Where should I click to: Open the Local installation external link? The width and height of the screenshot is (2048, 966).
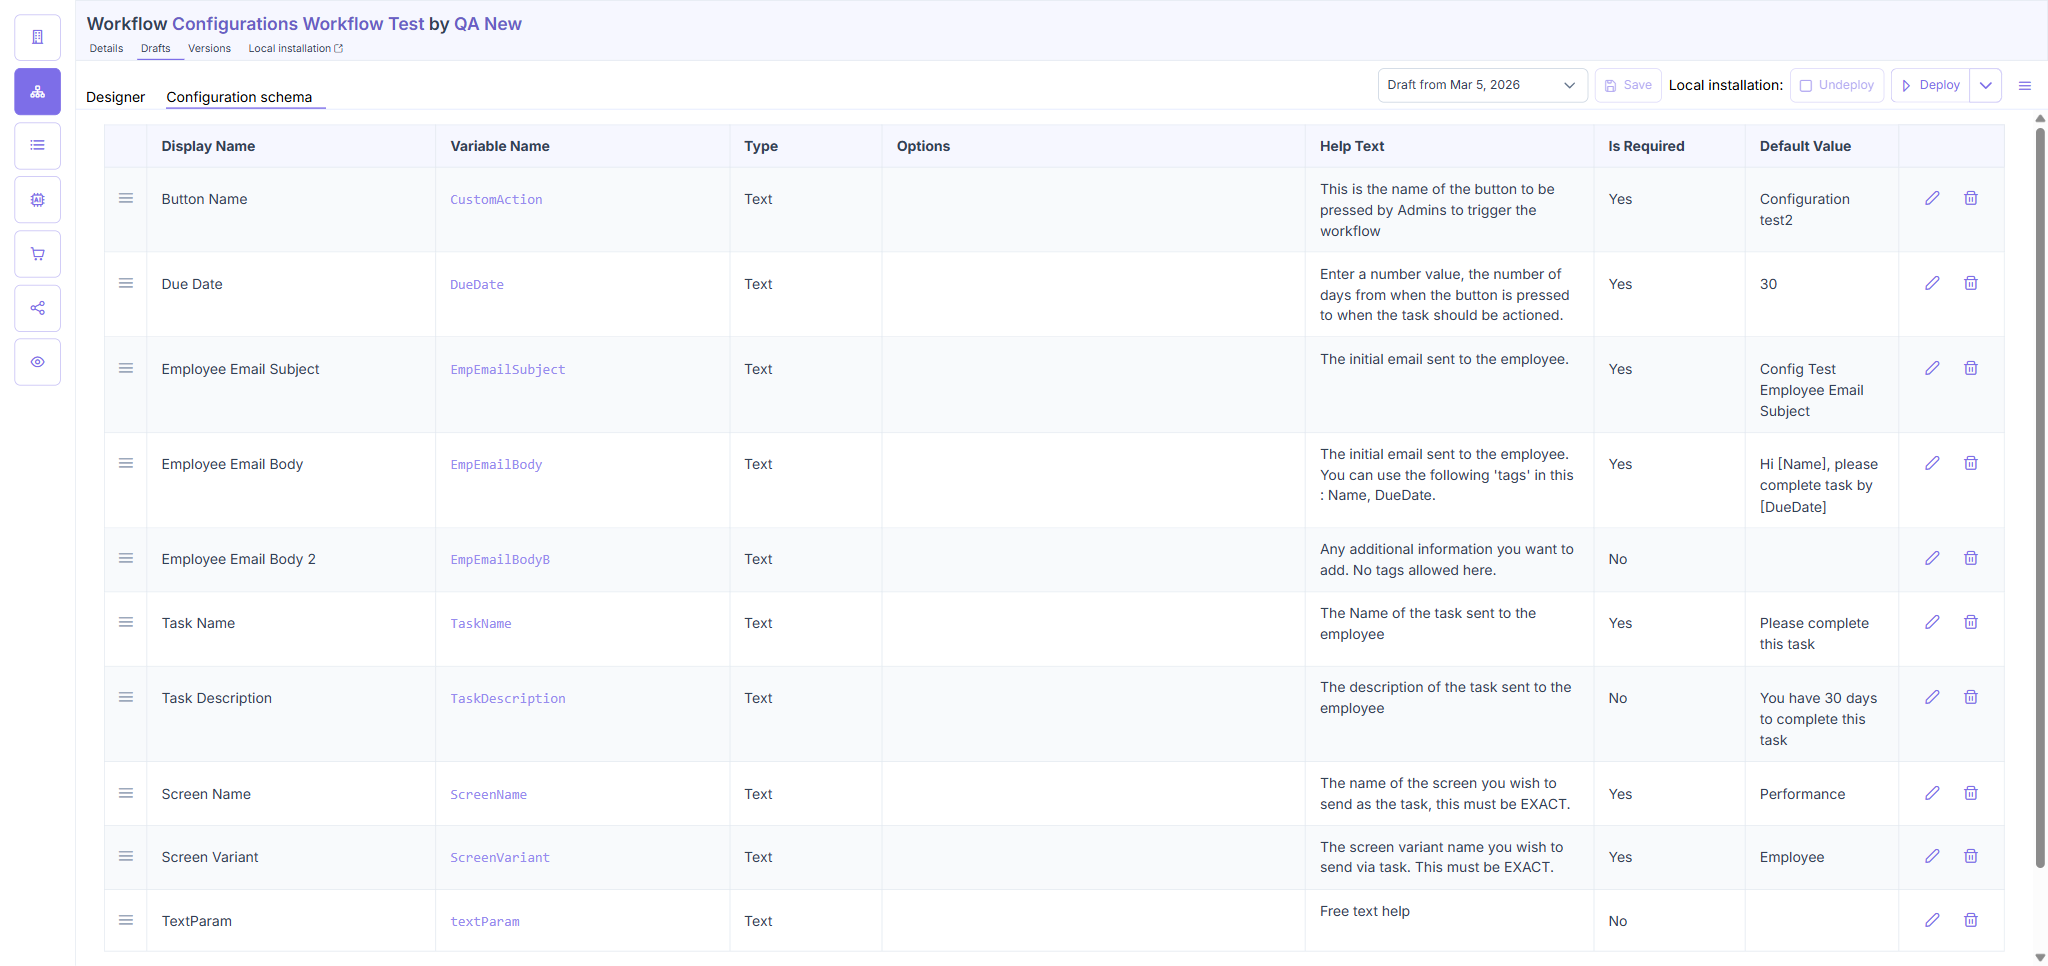pos(295,48)
